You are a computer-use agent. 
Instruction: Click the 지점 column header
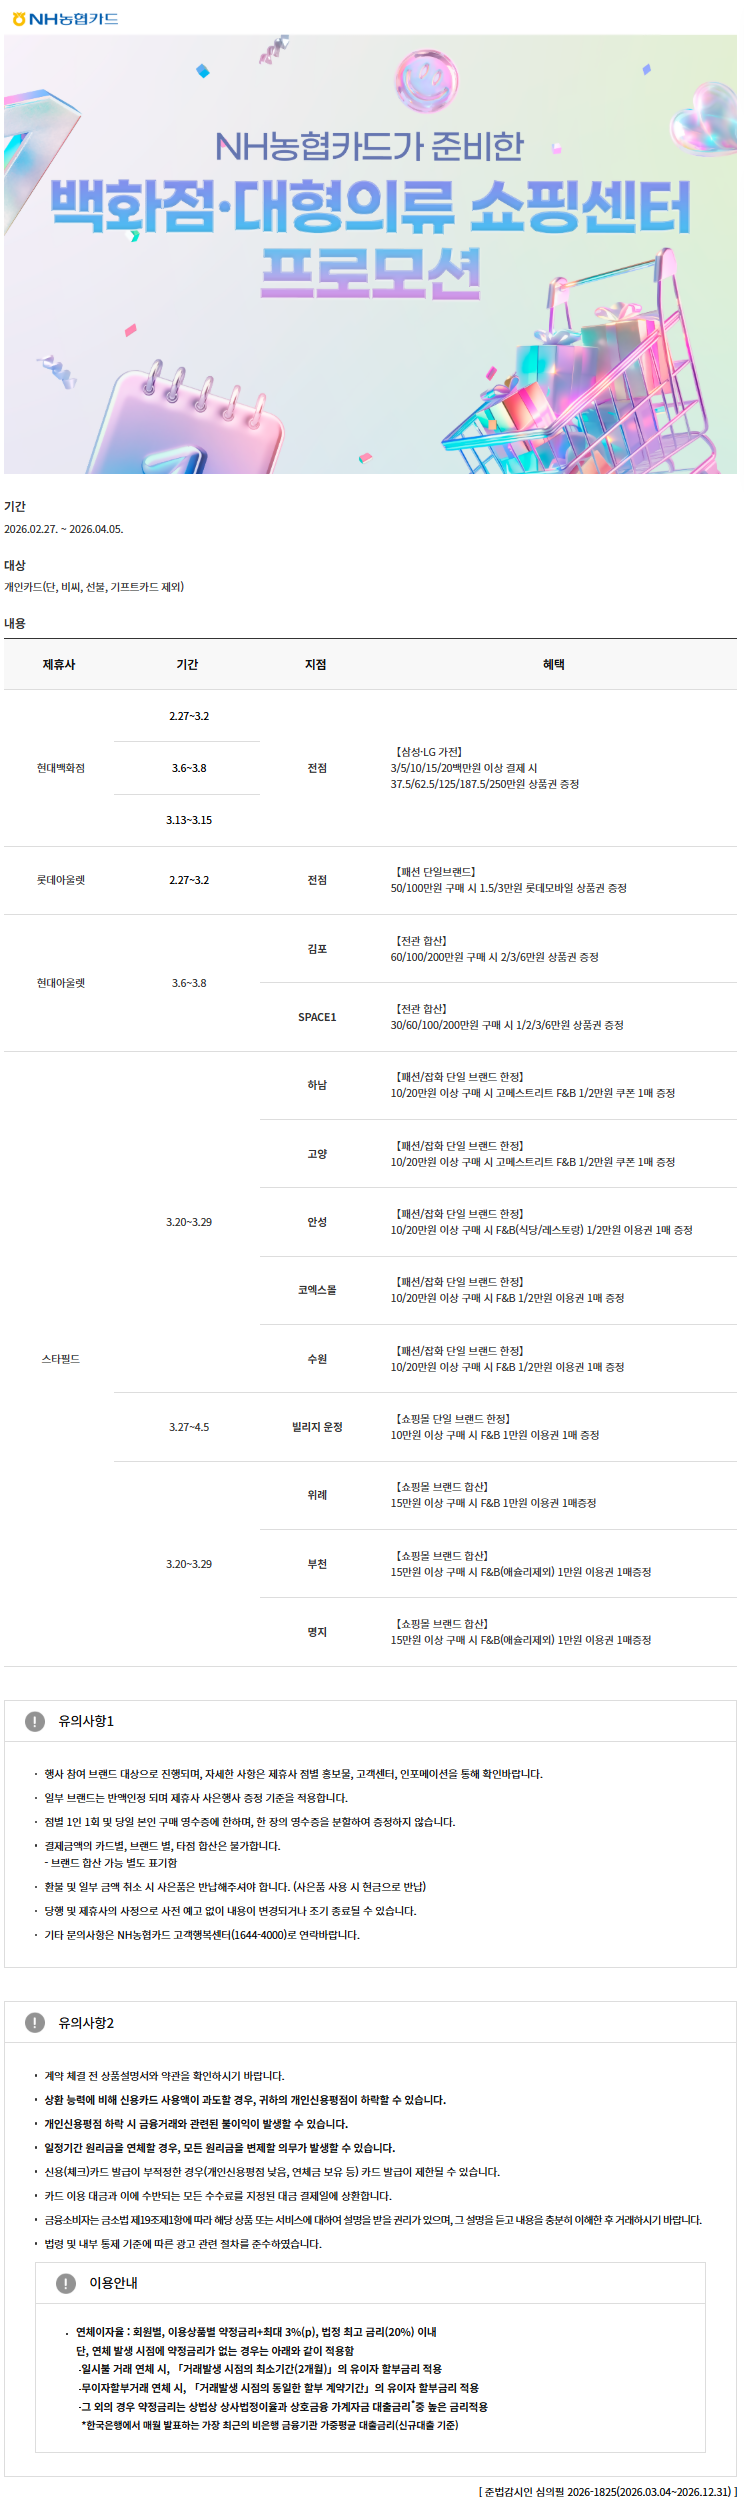click(316, 664)
